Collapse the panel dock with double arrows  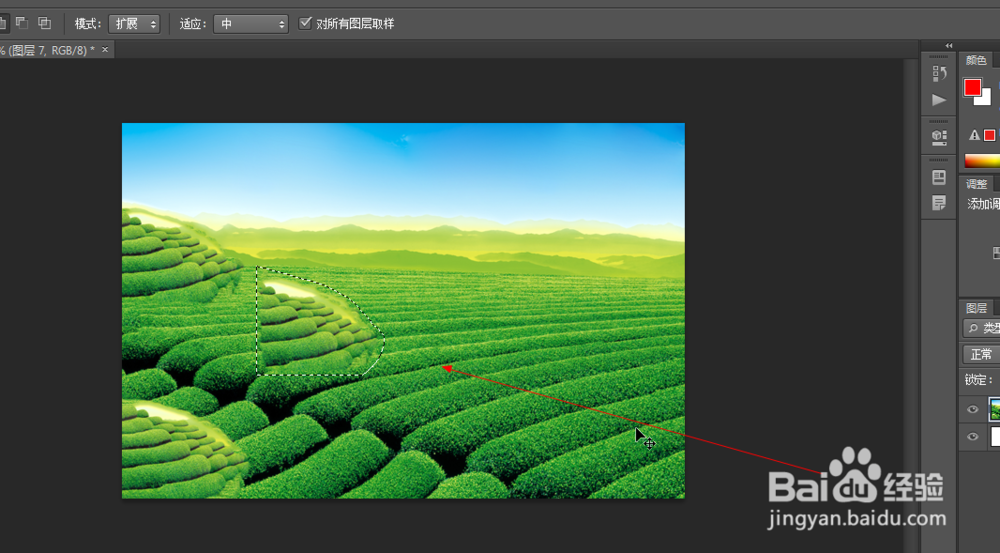click(x=949, y=45)
